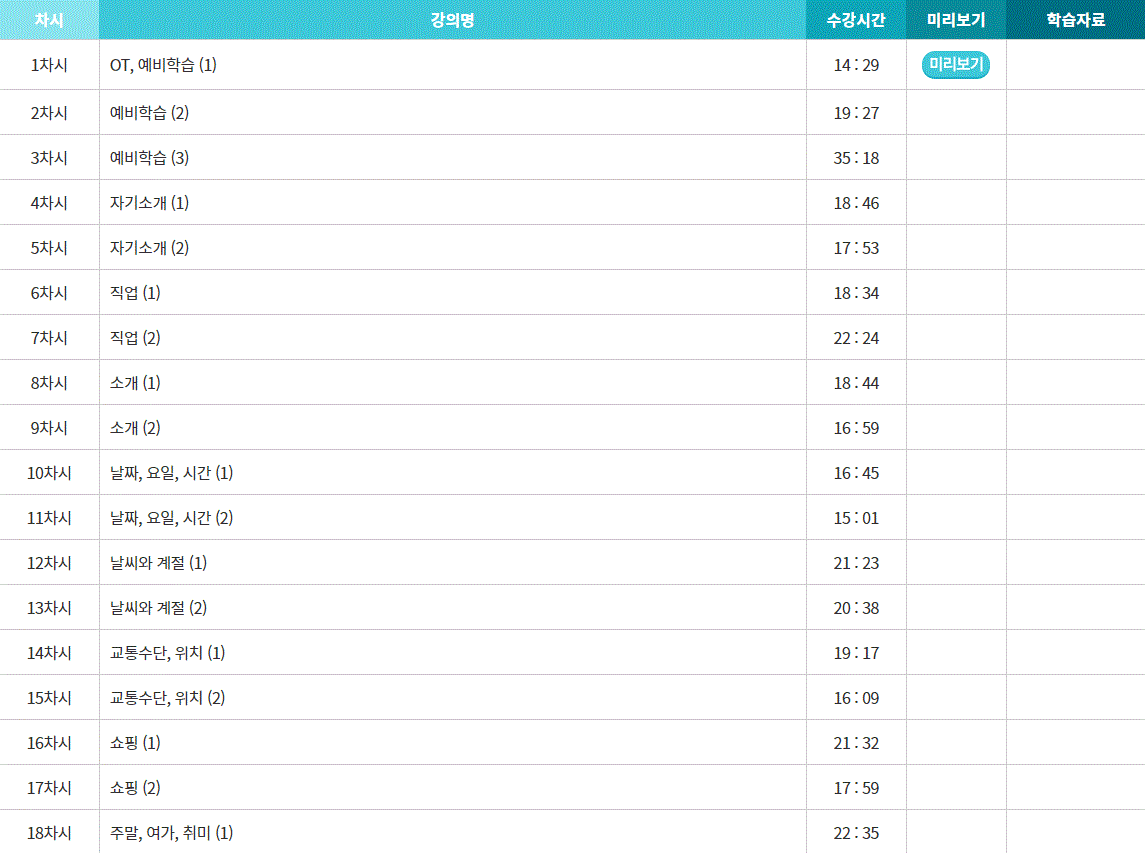The width and height of the screenshot is (1145, 853).
Task: Click the 수강시간 column header
Action: [855, 20]
